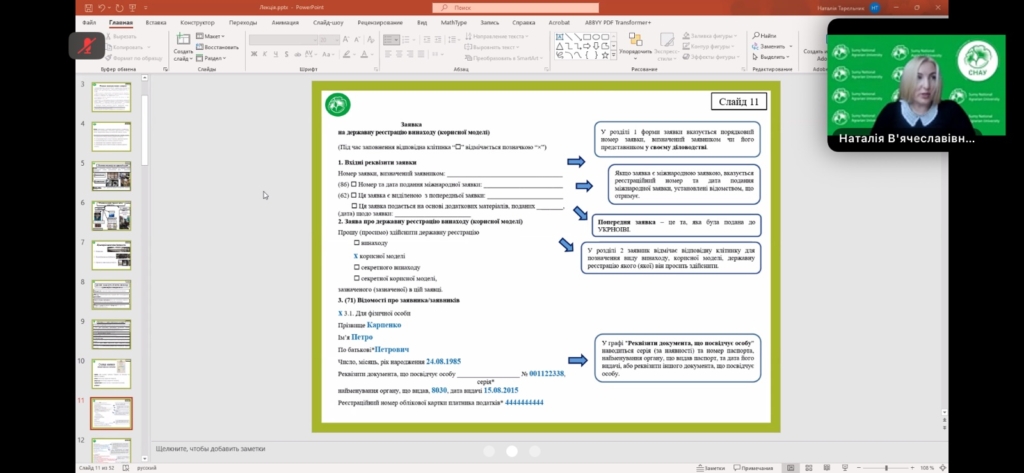1024x473 pixels.
Task: Switch to slide sorter view icon
Action: [810, 467]
